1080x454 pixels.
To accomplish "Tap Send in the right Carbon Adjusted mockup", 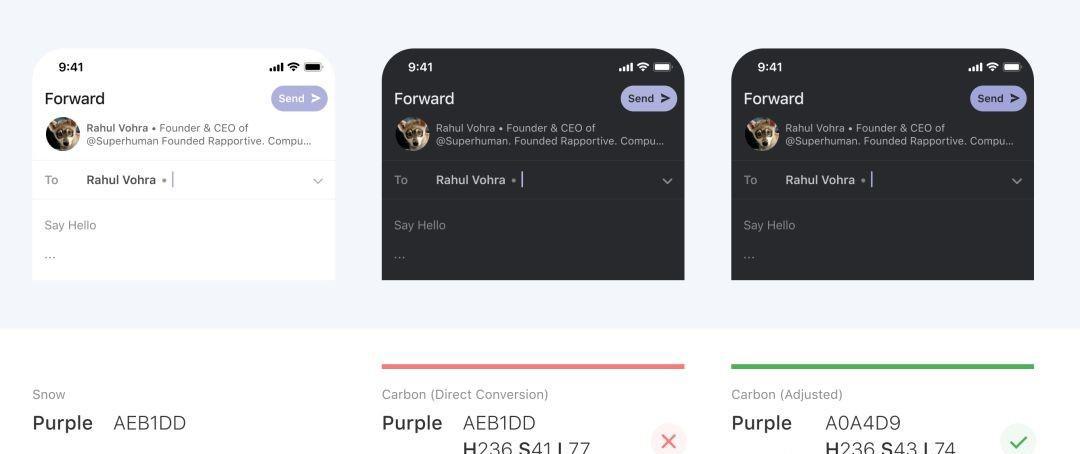I will (x=998, y=98).
